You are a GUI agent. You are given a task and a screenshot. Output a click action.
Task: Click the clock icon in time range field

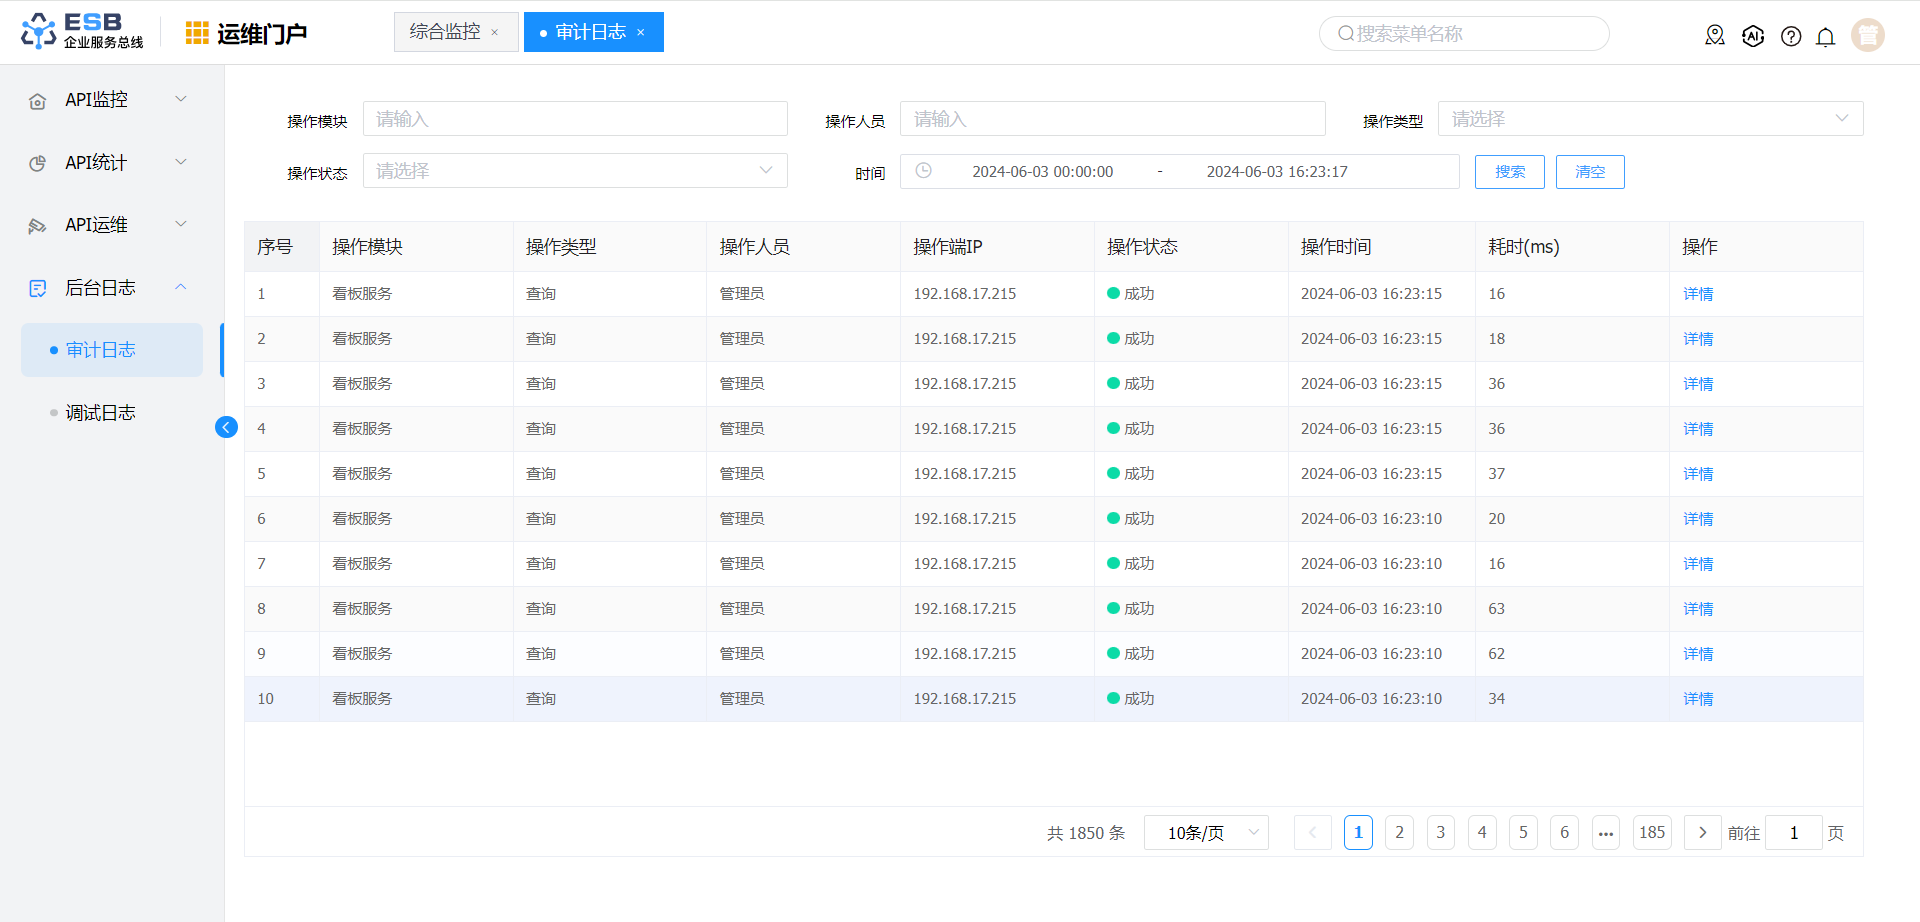(x=923, y=171)
